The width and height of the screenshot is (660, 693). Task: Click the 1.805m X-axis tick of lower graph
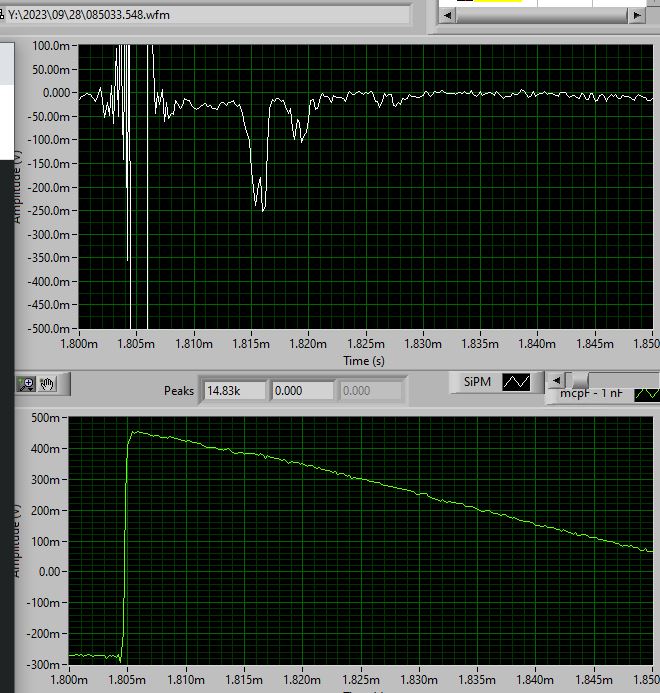coord(127,679)
